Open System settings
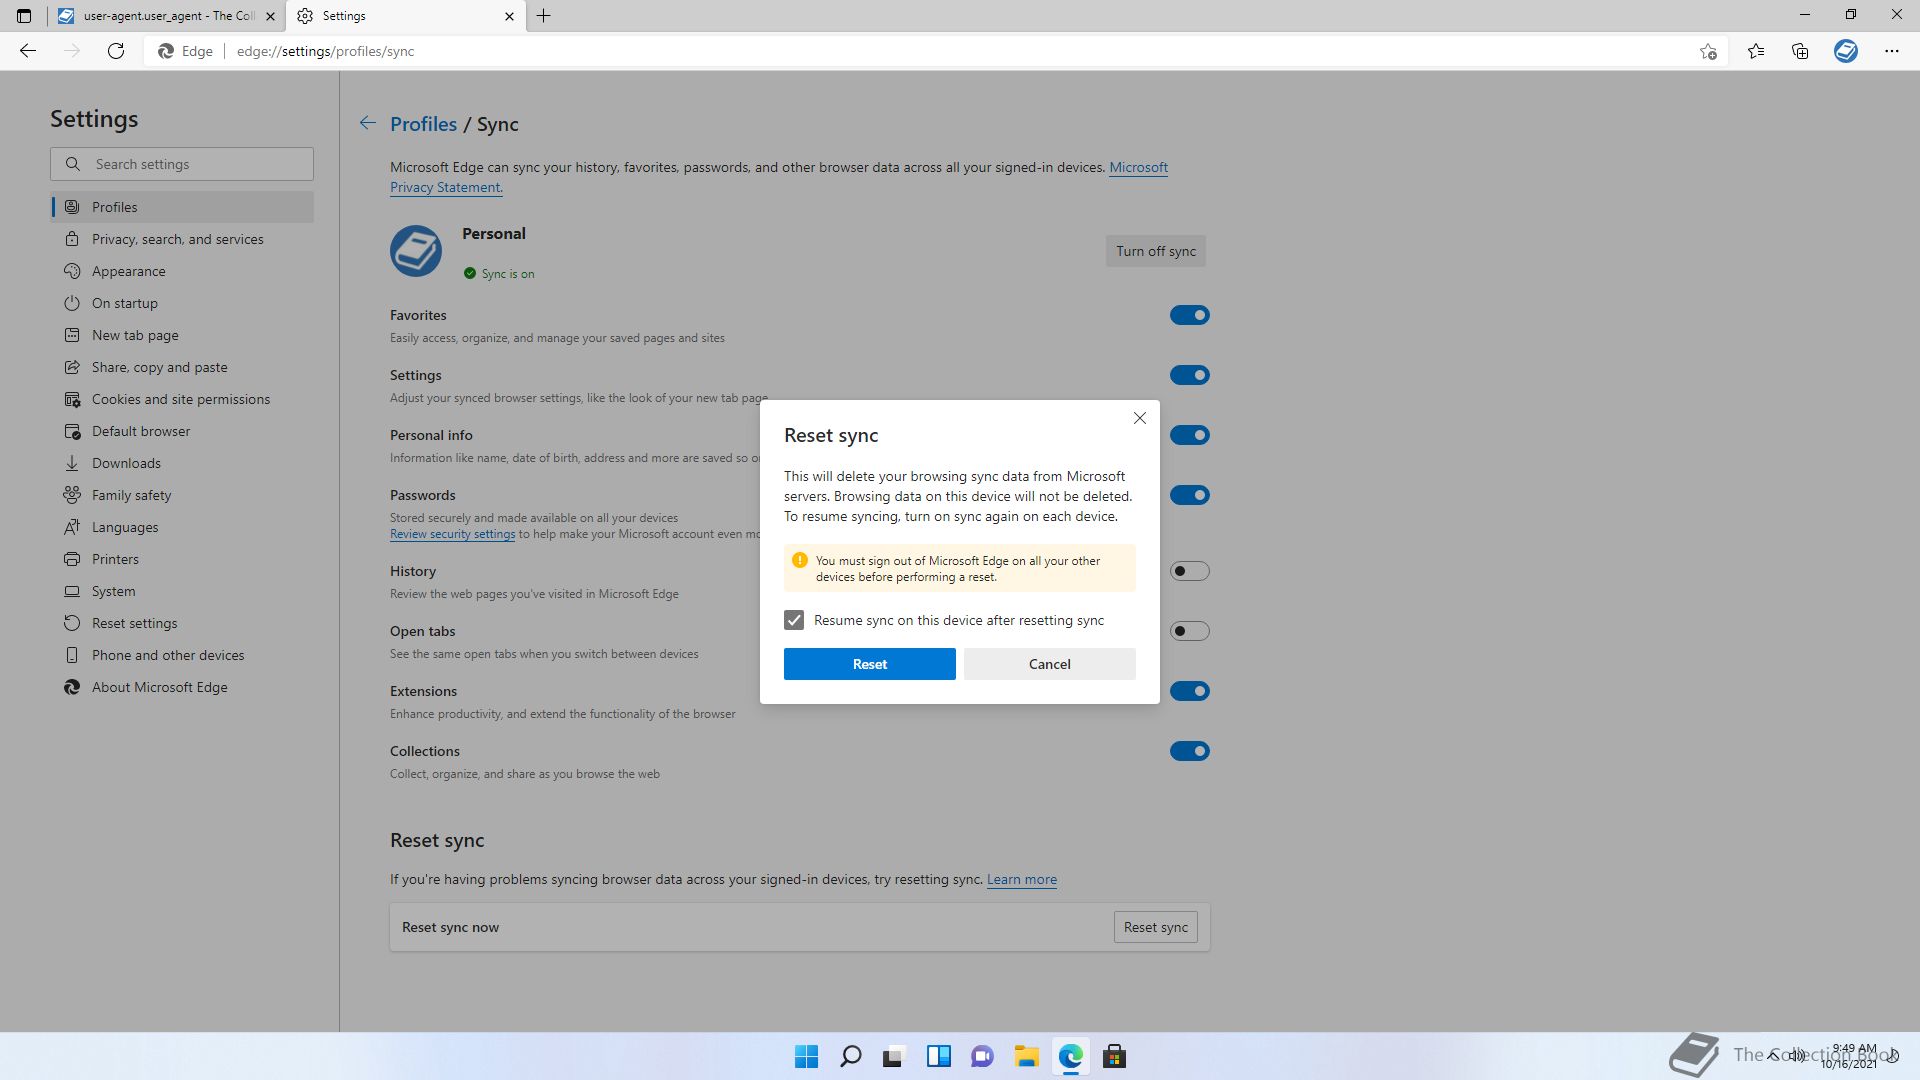The height and width of the screenshot is (1080, 1920). click(182, 591)
